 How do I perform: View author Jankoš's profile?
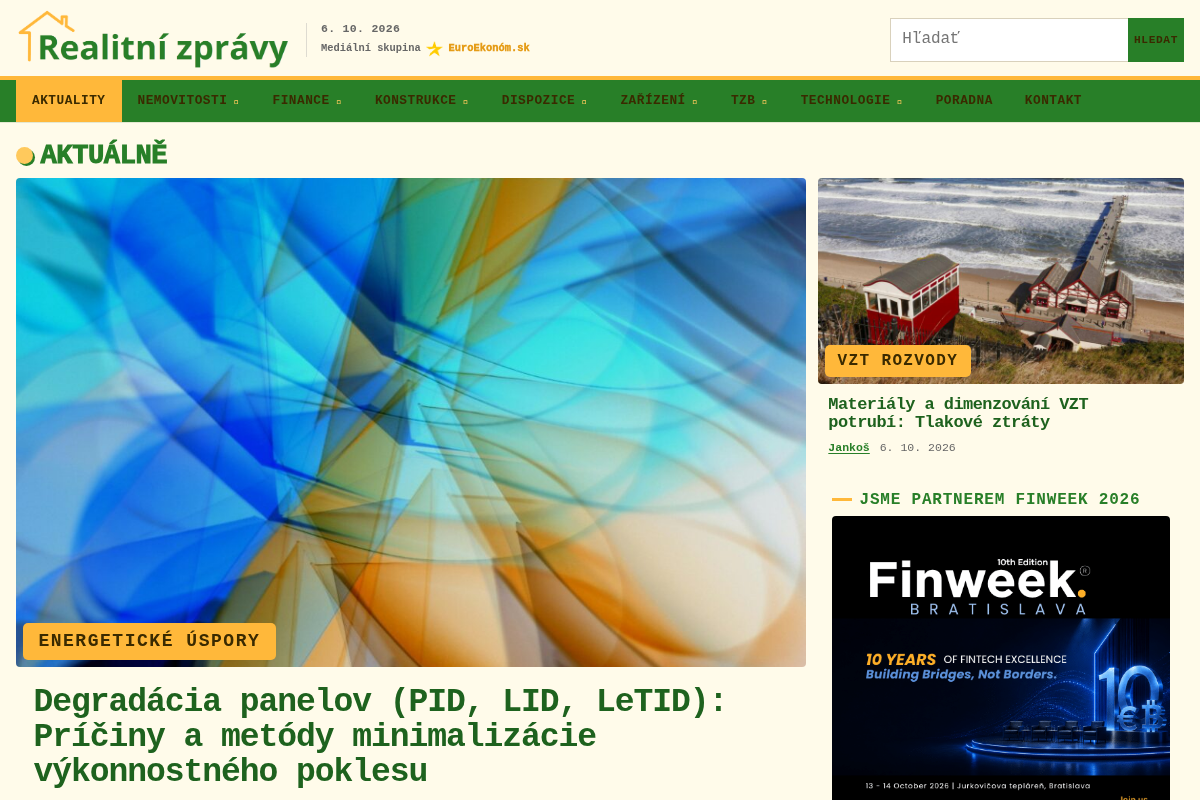tap(849, 448)
